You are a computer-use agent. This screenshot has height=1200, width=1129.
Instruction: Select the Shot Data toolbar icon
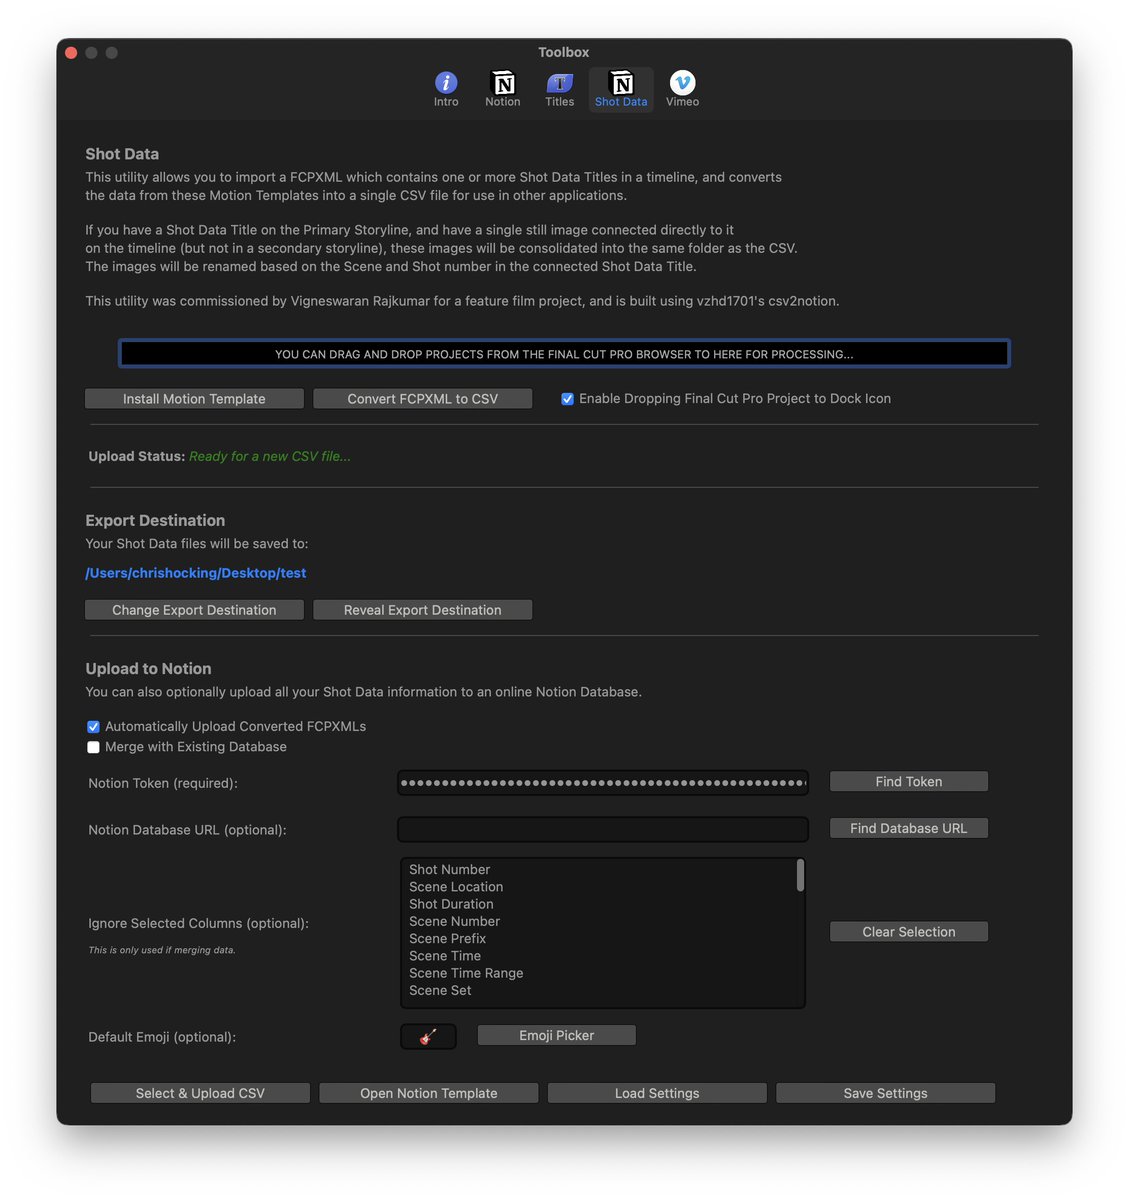click(x=621, y=89)
